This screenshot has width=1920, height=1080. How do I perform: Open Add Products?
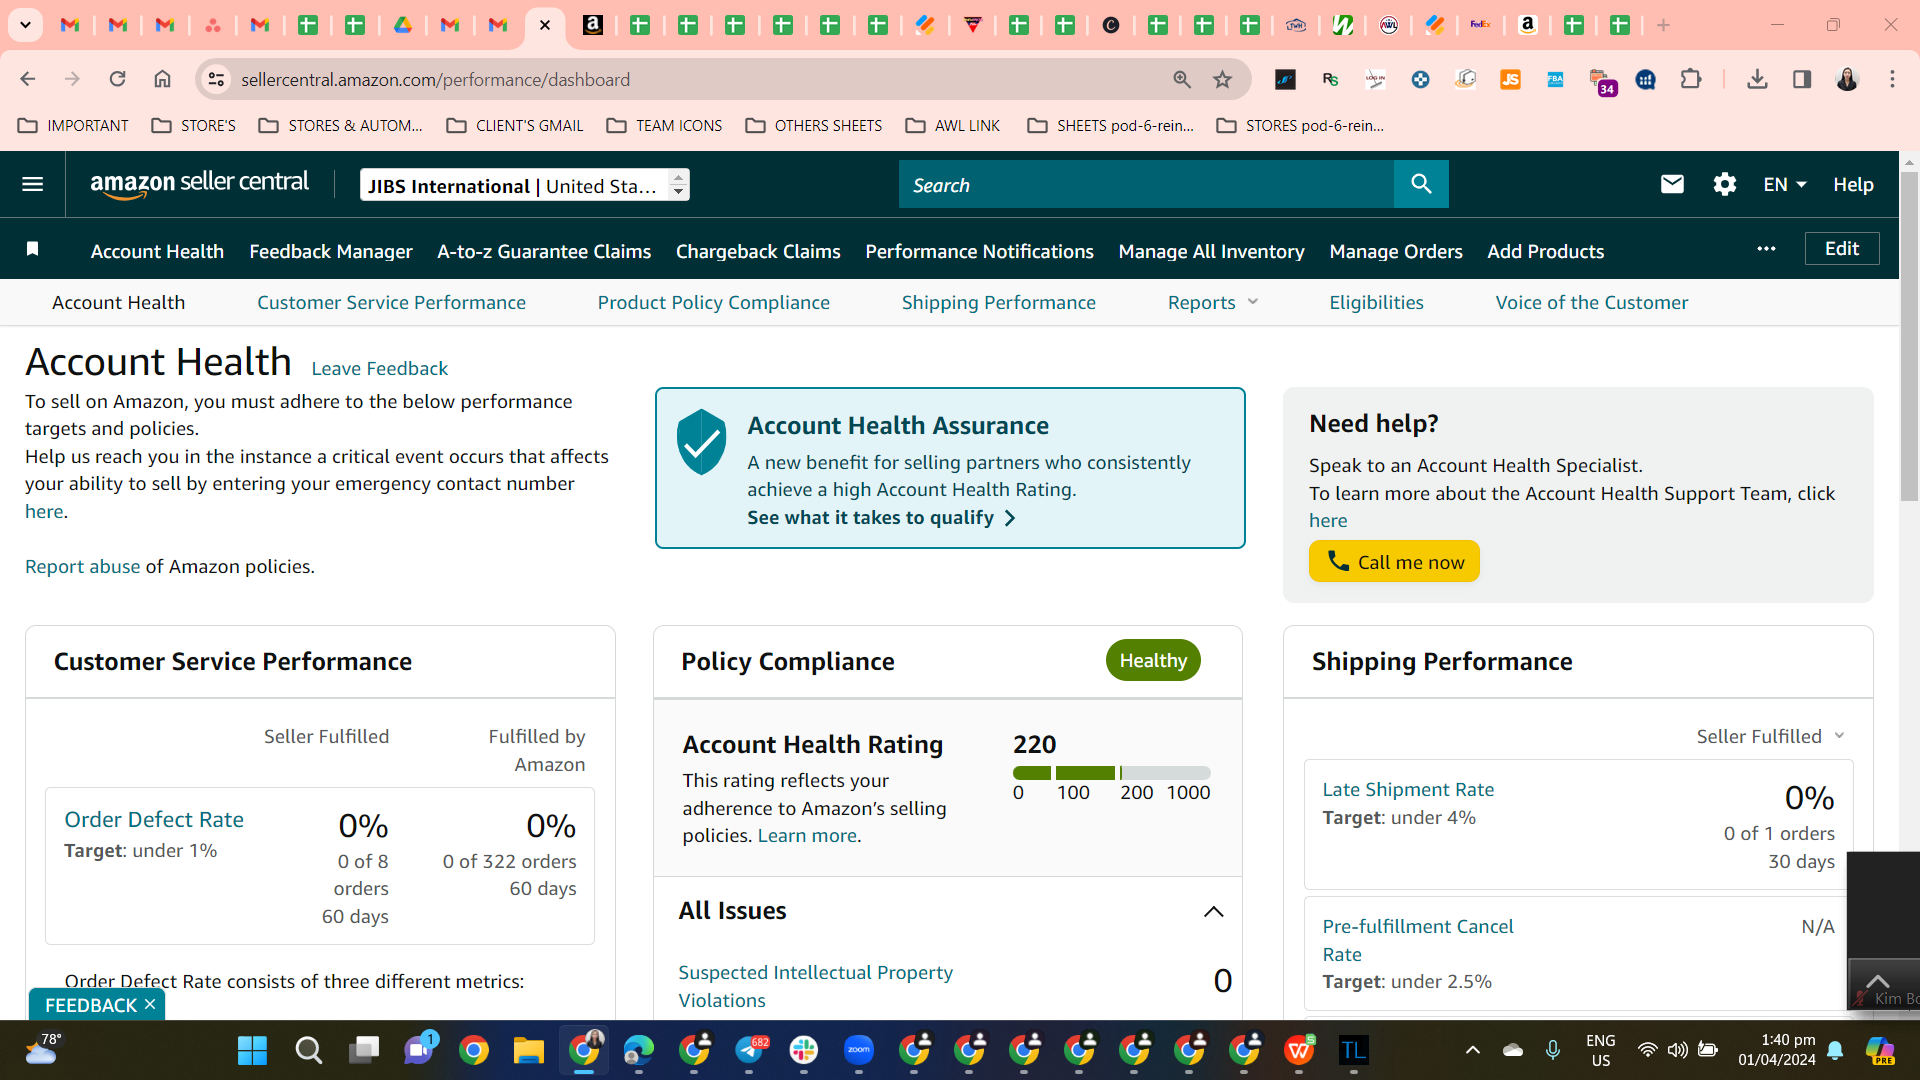click(x=1545, y=251)
